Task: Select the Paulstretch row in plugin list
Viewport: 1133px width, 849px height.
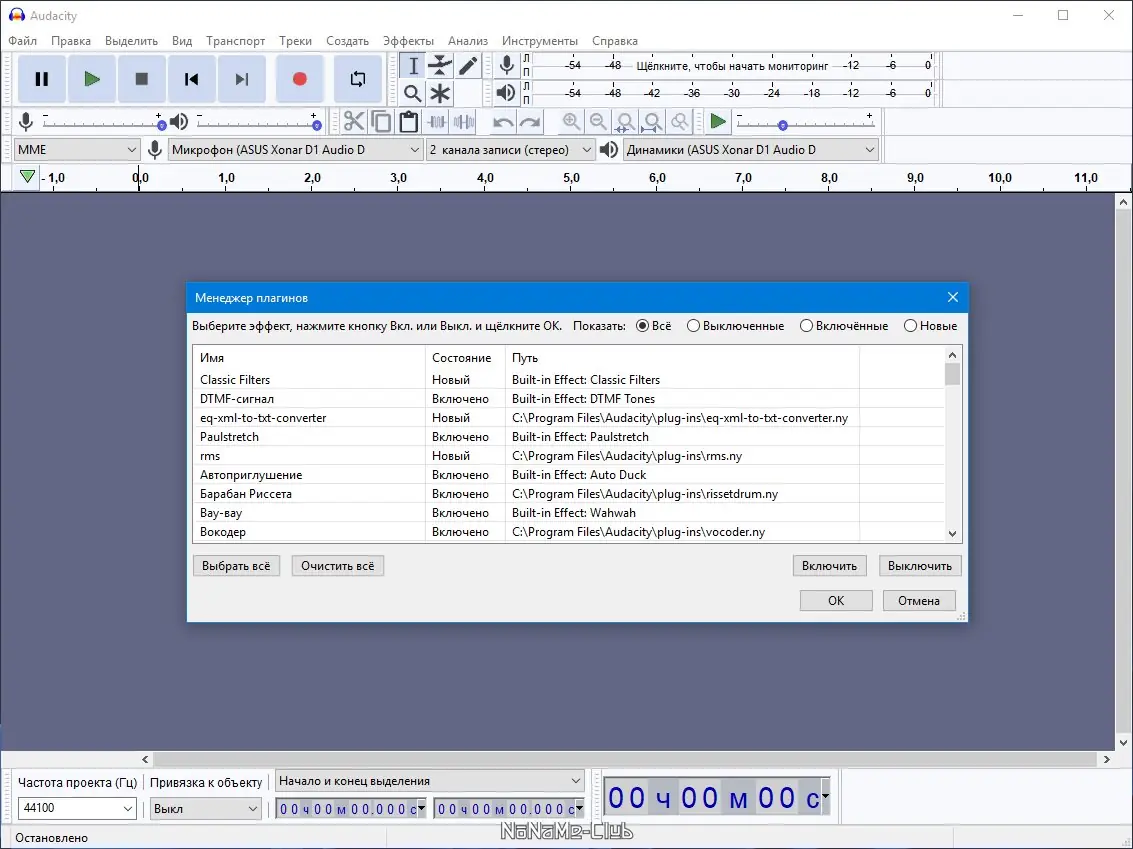Action: [229, 437]
